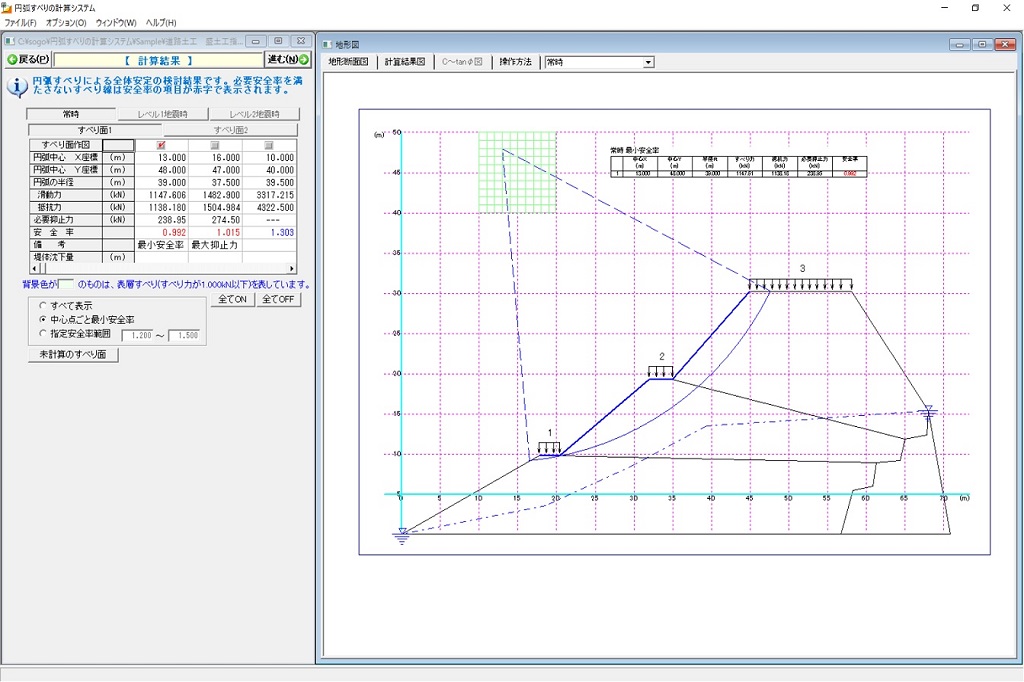Minimize the 地形図 window
The image size is (1024, 682).
(x=959, y=44)
